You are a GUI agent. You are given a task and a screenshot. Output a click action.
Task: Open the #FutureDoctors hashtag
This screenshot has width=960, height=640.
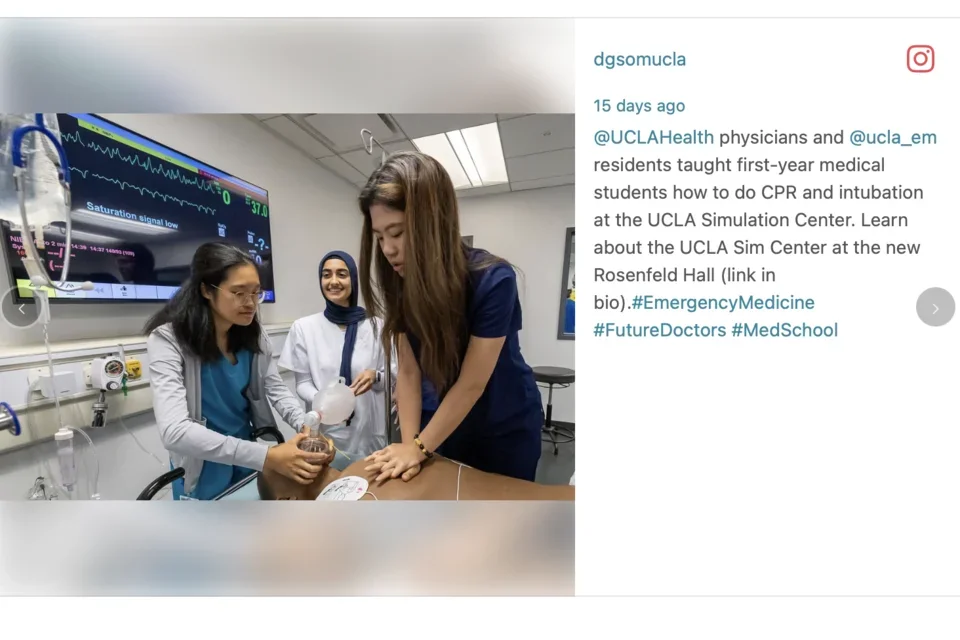(659, 330)
